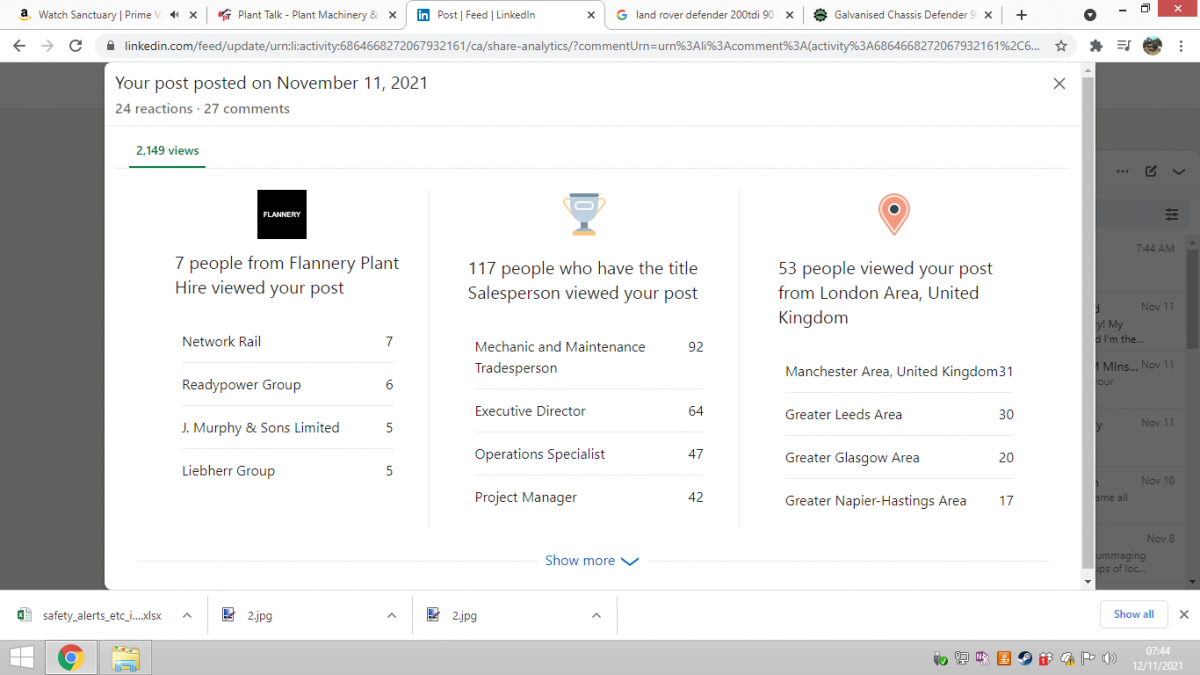
Task: Expand analytics with Show more
Action: [592, 561]
